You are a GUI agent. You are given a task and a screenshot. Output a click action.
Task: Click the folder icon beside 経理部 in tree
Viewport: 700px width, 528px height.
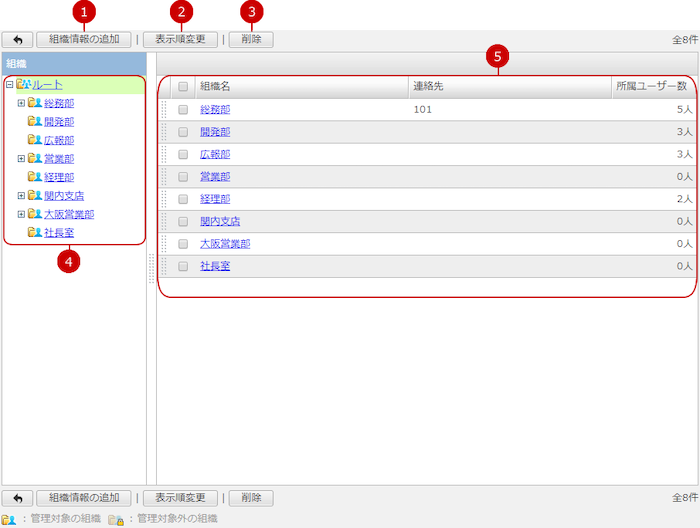point(35,177)
